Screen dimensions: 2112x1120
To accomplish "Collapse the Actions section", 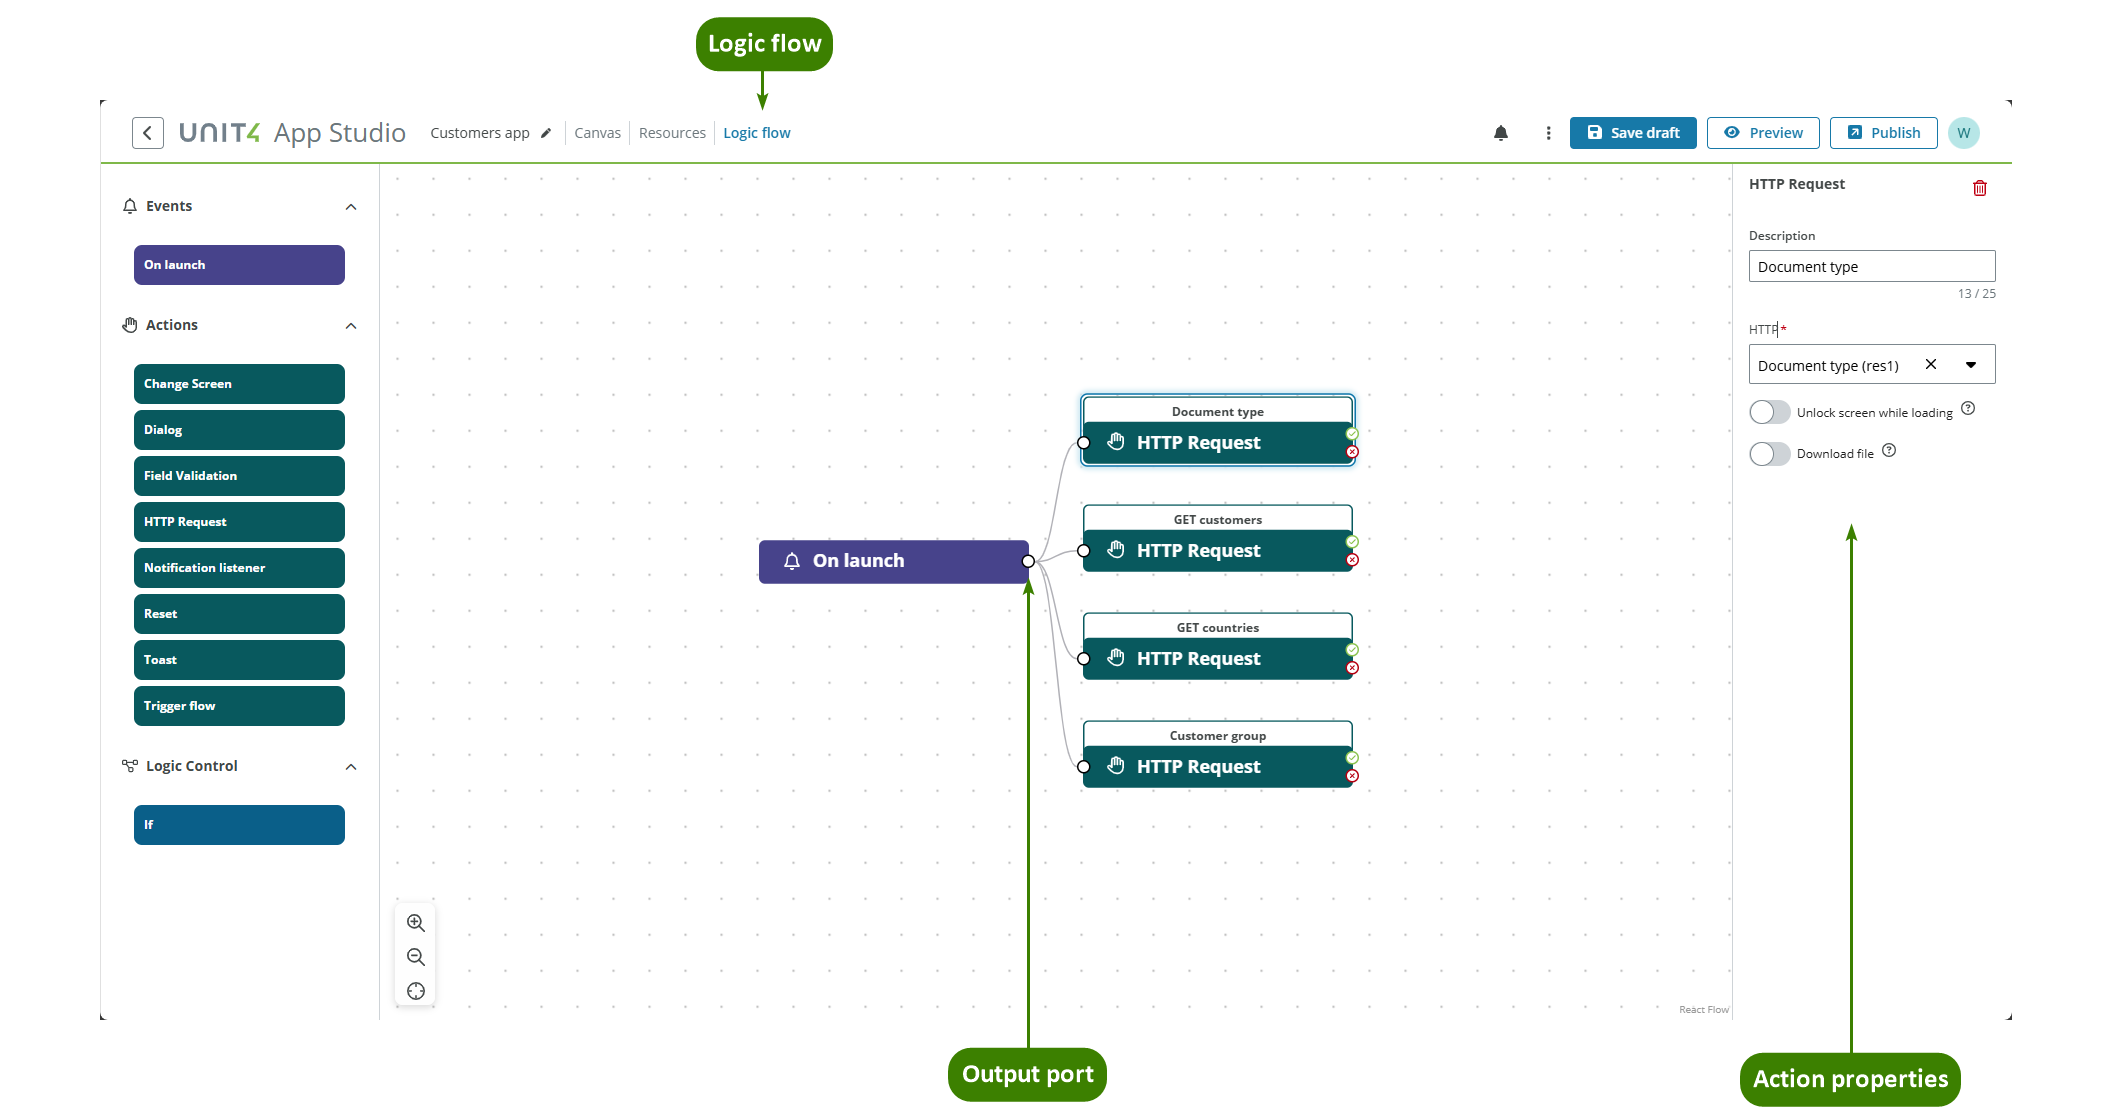I will click(x=350, y=325).
